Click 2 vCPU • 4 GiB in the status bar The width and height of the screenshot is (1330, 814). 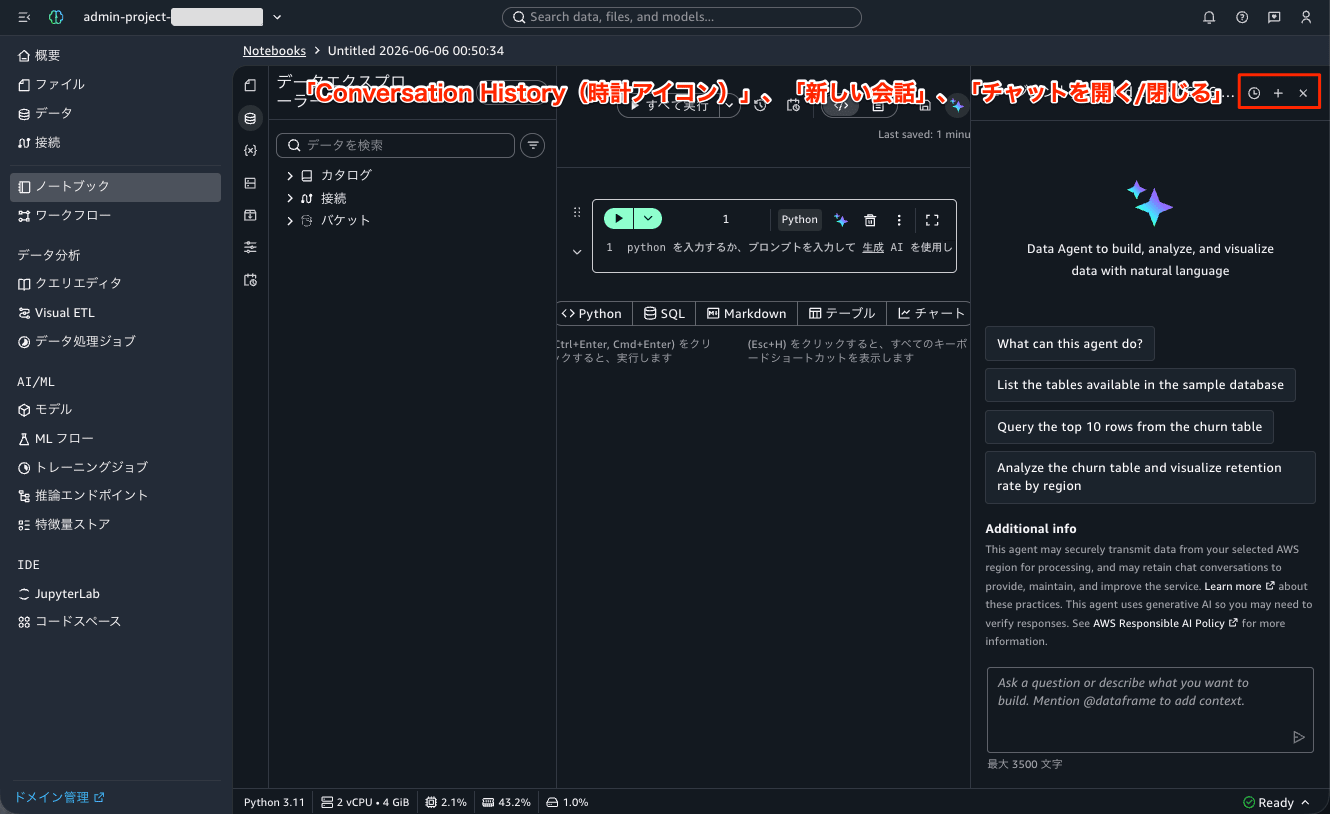[365, 802]
